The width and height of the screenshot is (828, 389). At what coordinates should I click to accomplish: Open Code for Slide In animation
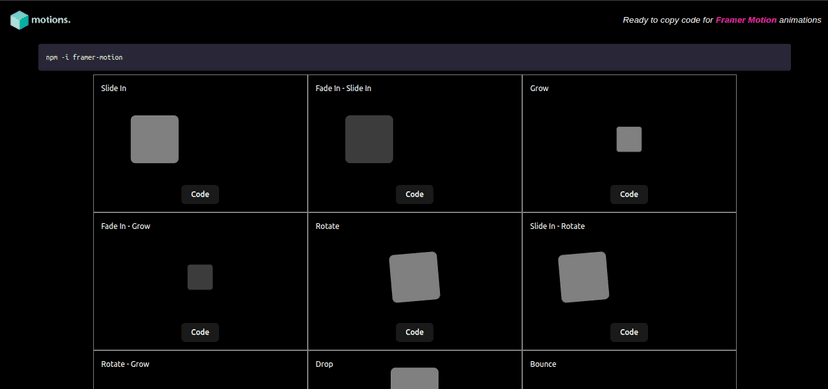click(200, 194)
